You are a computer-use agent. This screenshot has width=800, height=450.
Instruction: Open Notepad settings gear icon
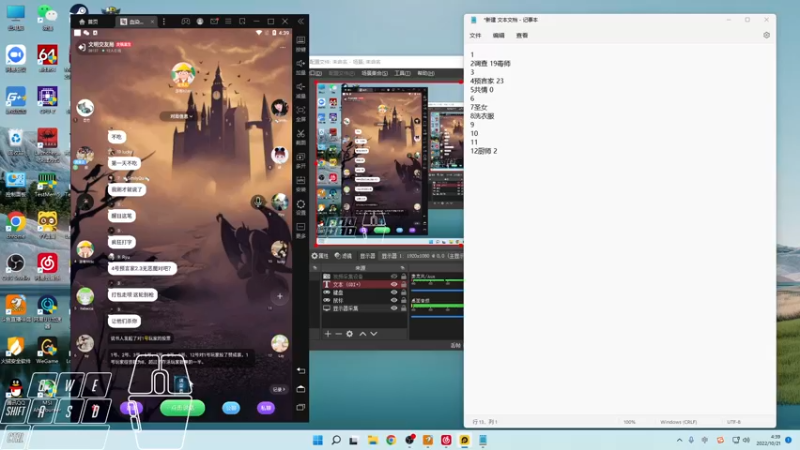click(x=766, y=35)
